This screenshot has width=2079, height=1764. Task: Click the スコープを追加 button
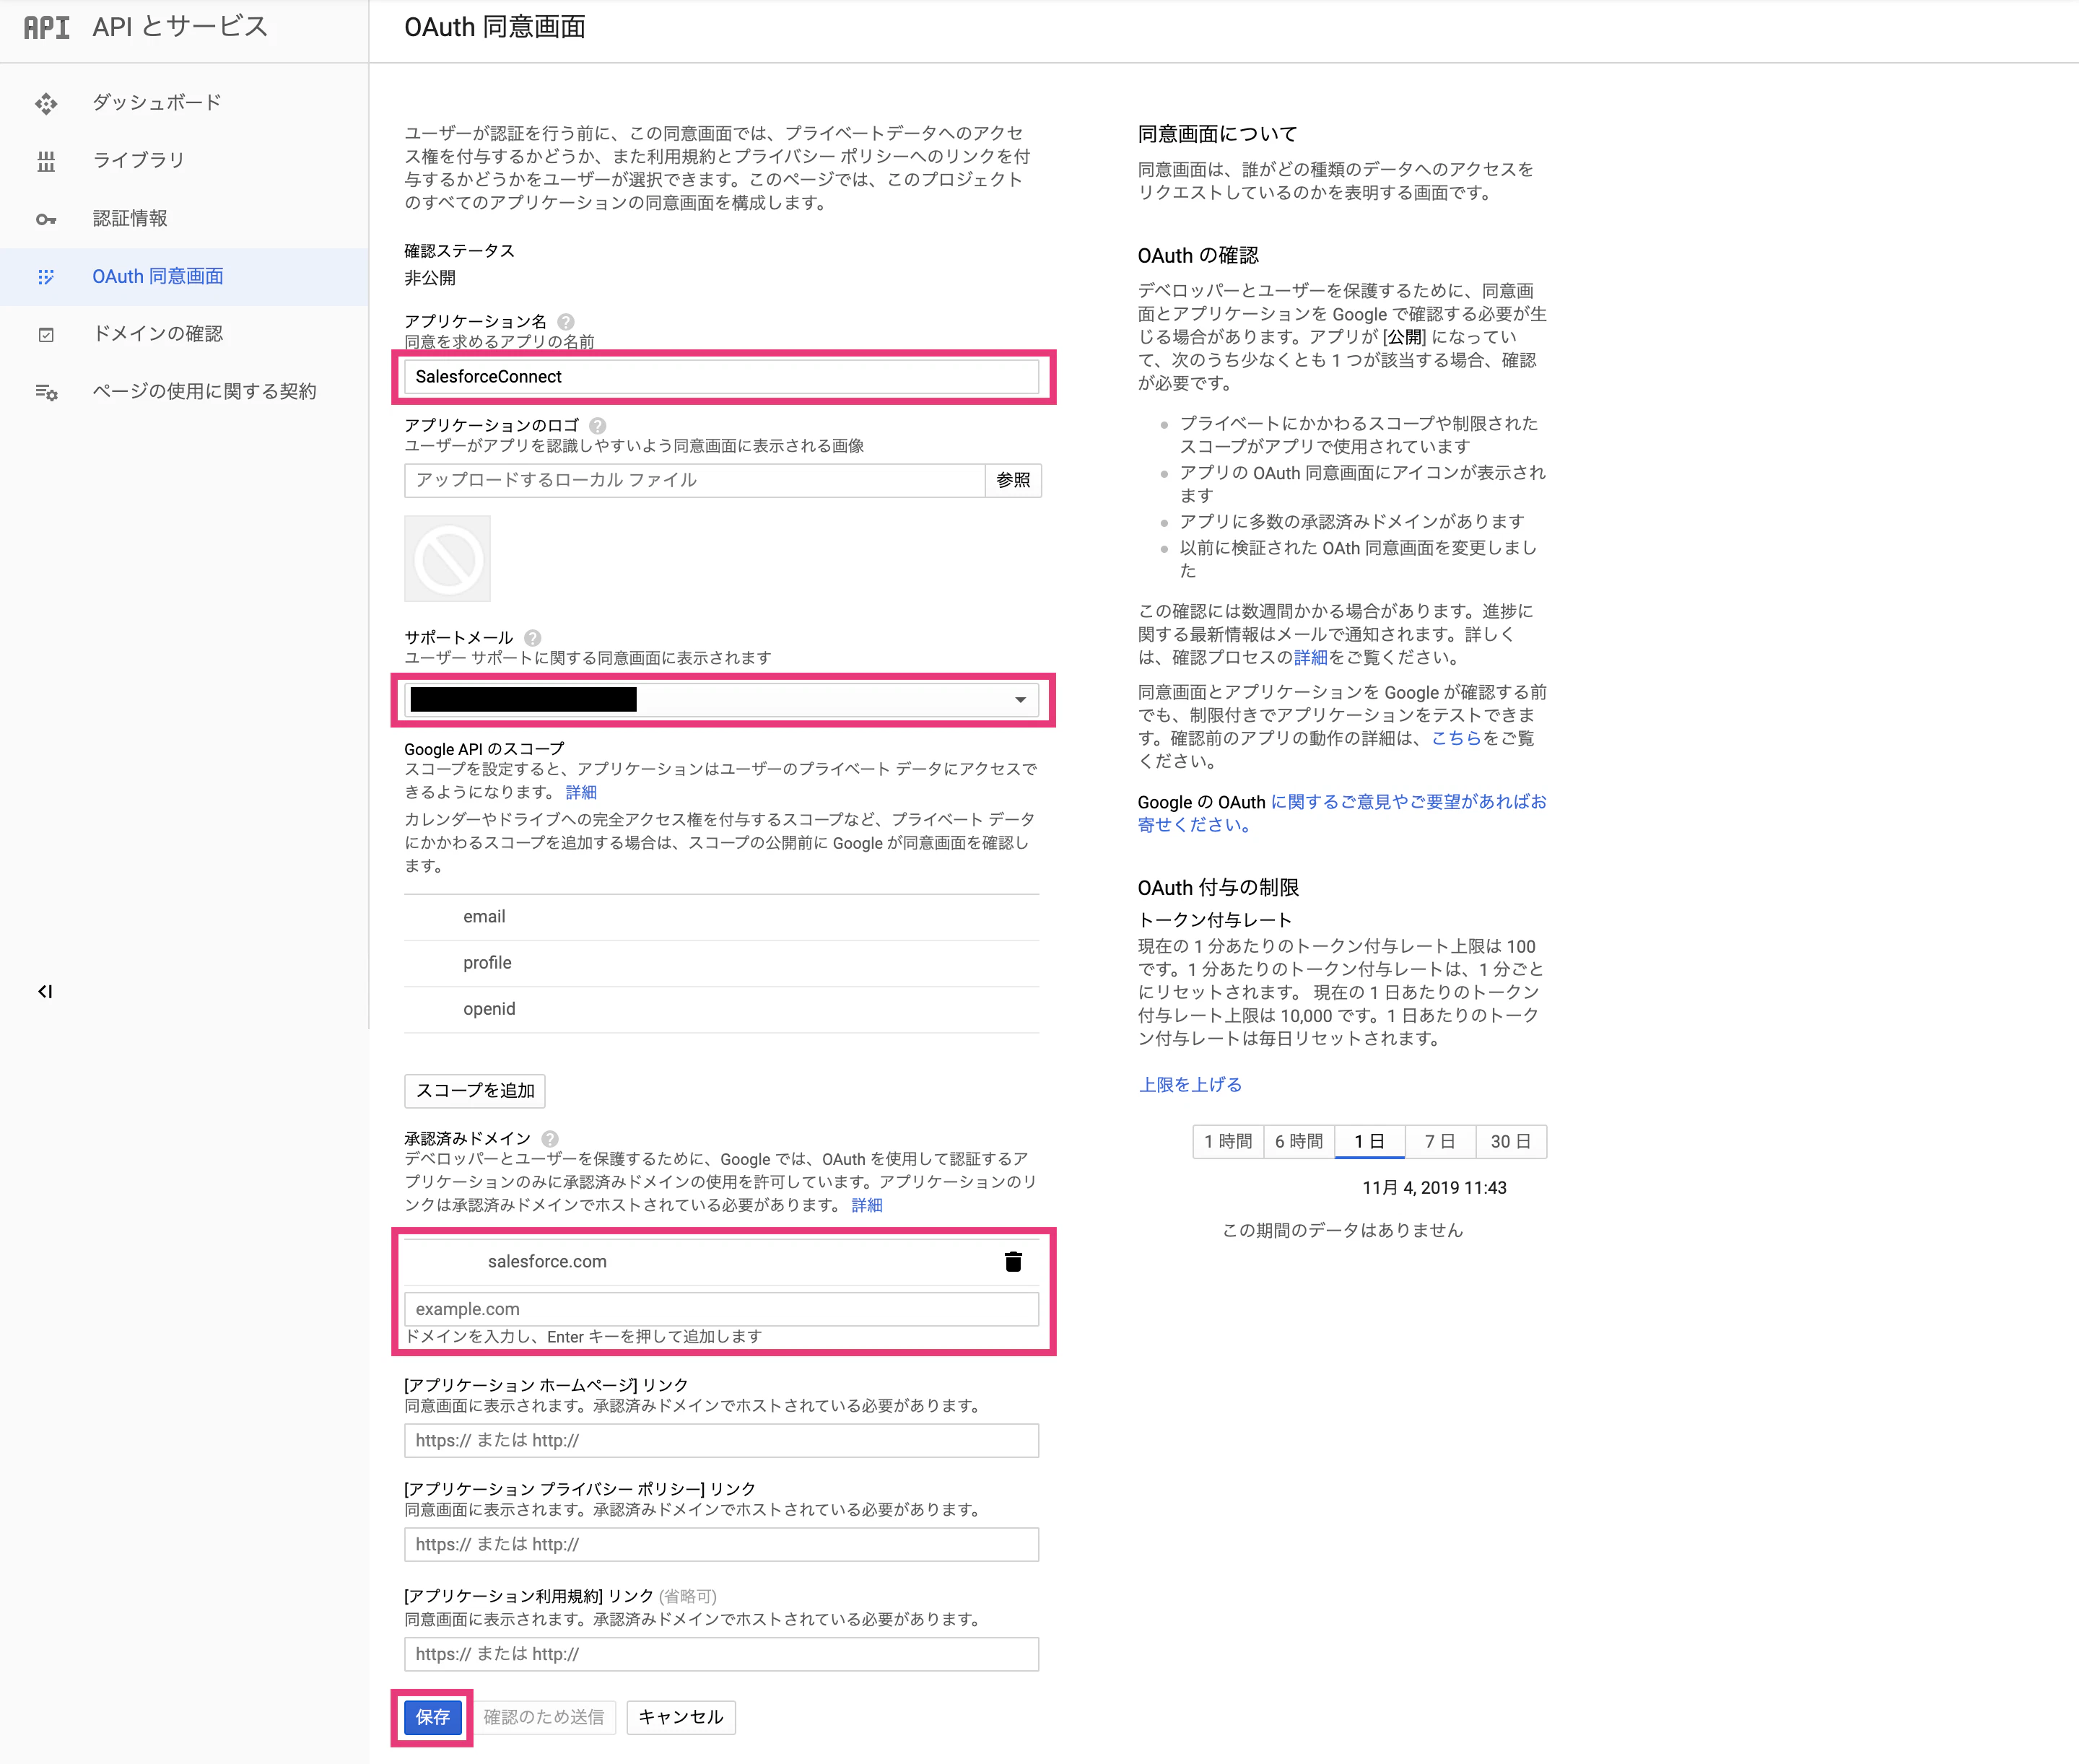click(x=475, y=1090)
